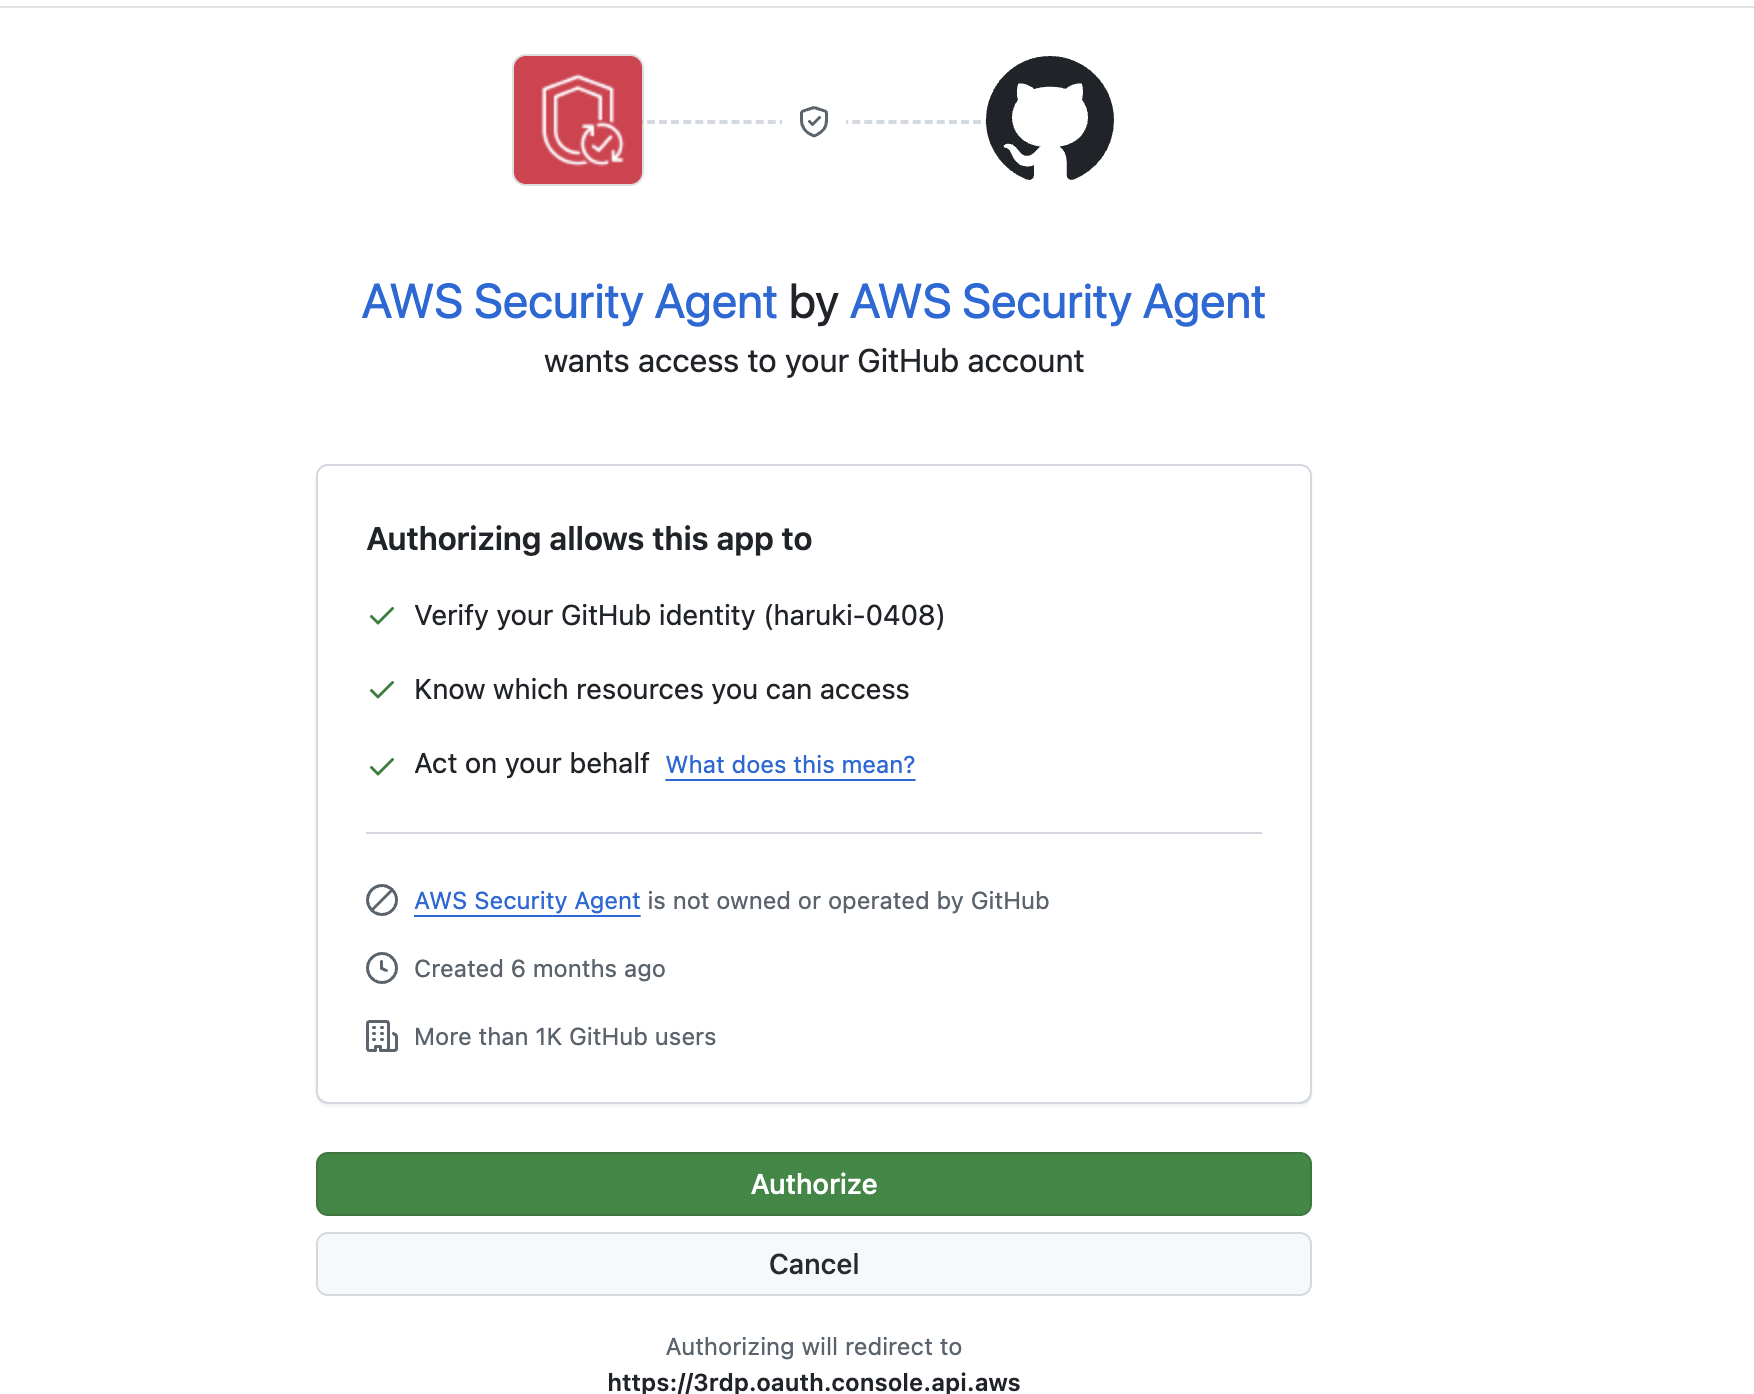Click the redirect URL at the bottom
Screen dimensions: 1754x1394
(813, 1382)
